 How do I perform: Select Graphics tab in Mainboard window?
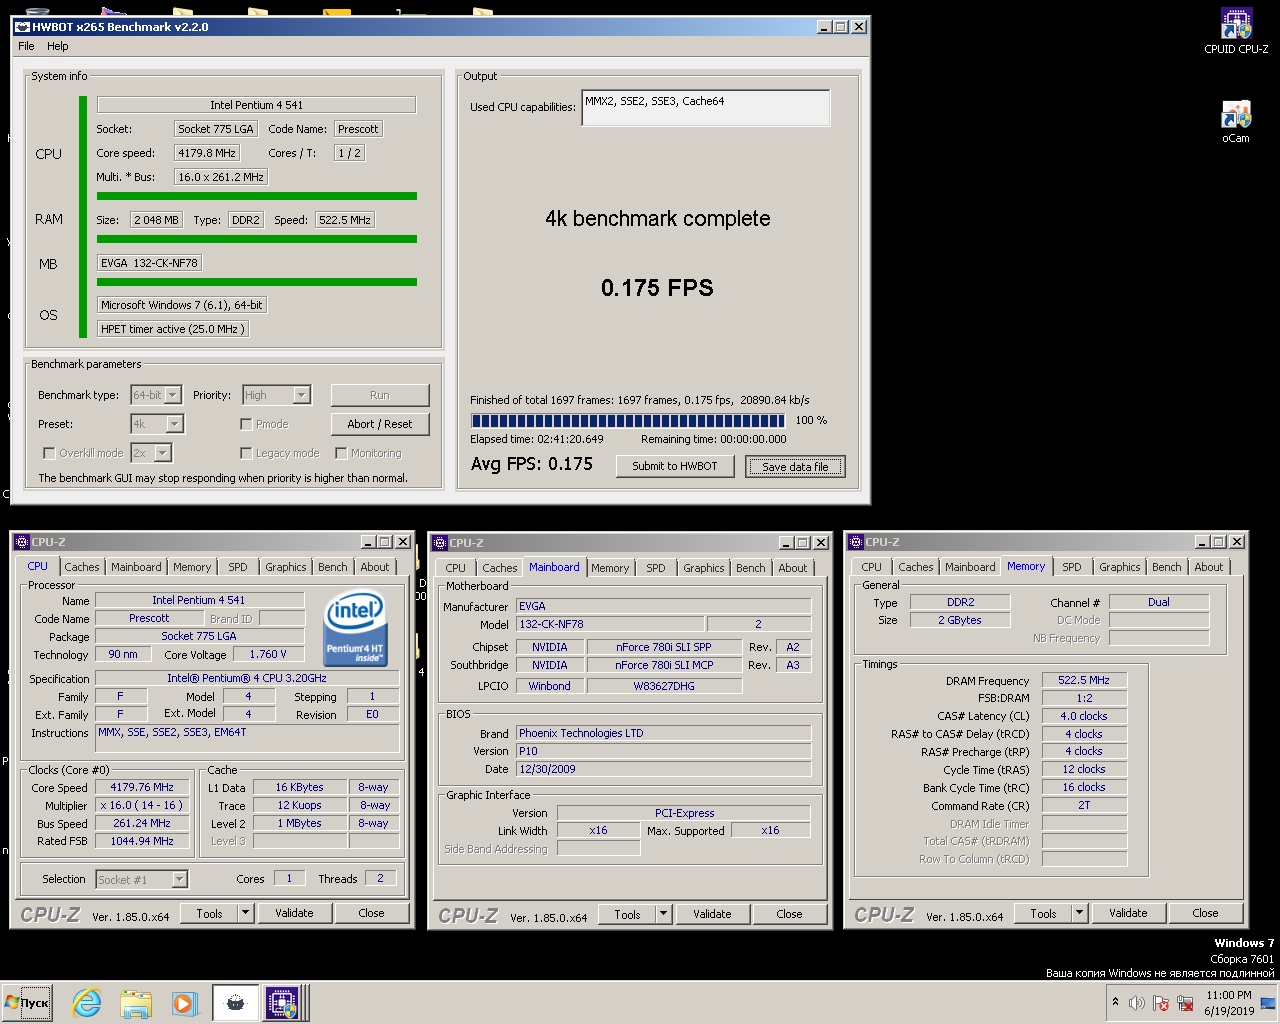(x=704, y=568)
